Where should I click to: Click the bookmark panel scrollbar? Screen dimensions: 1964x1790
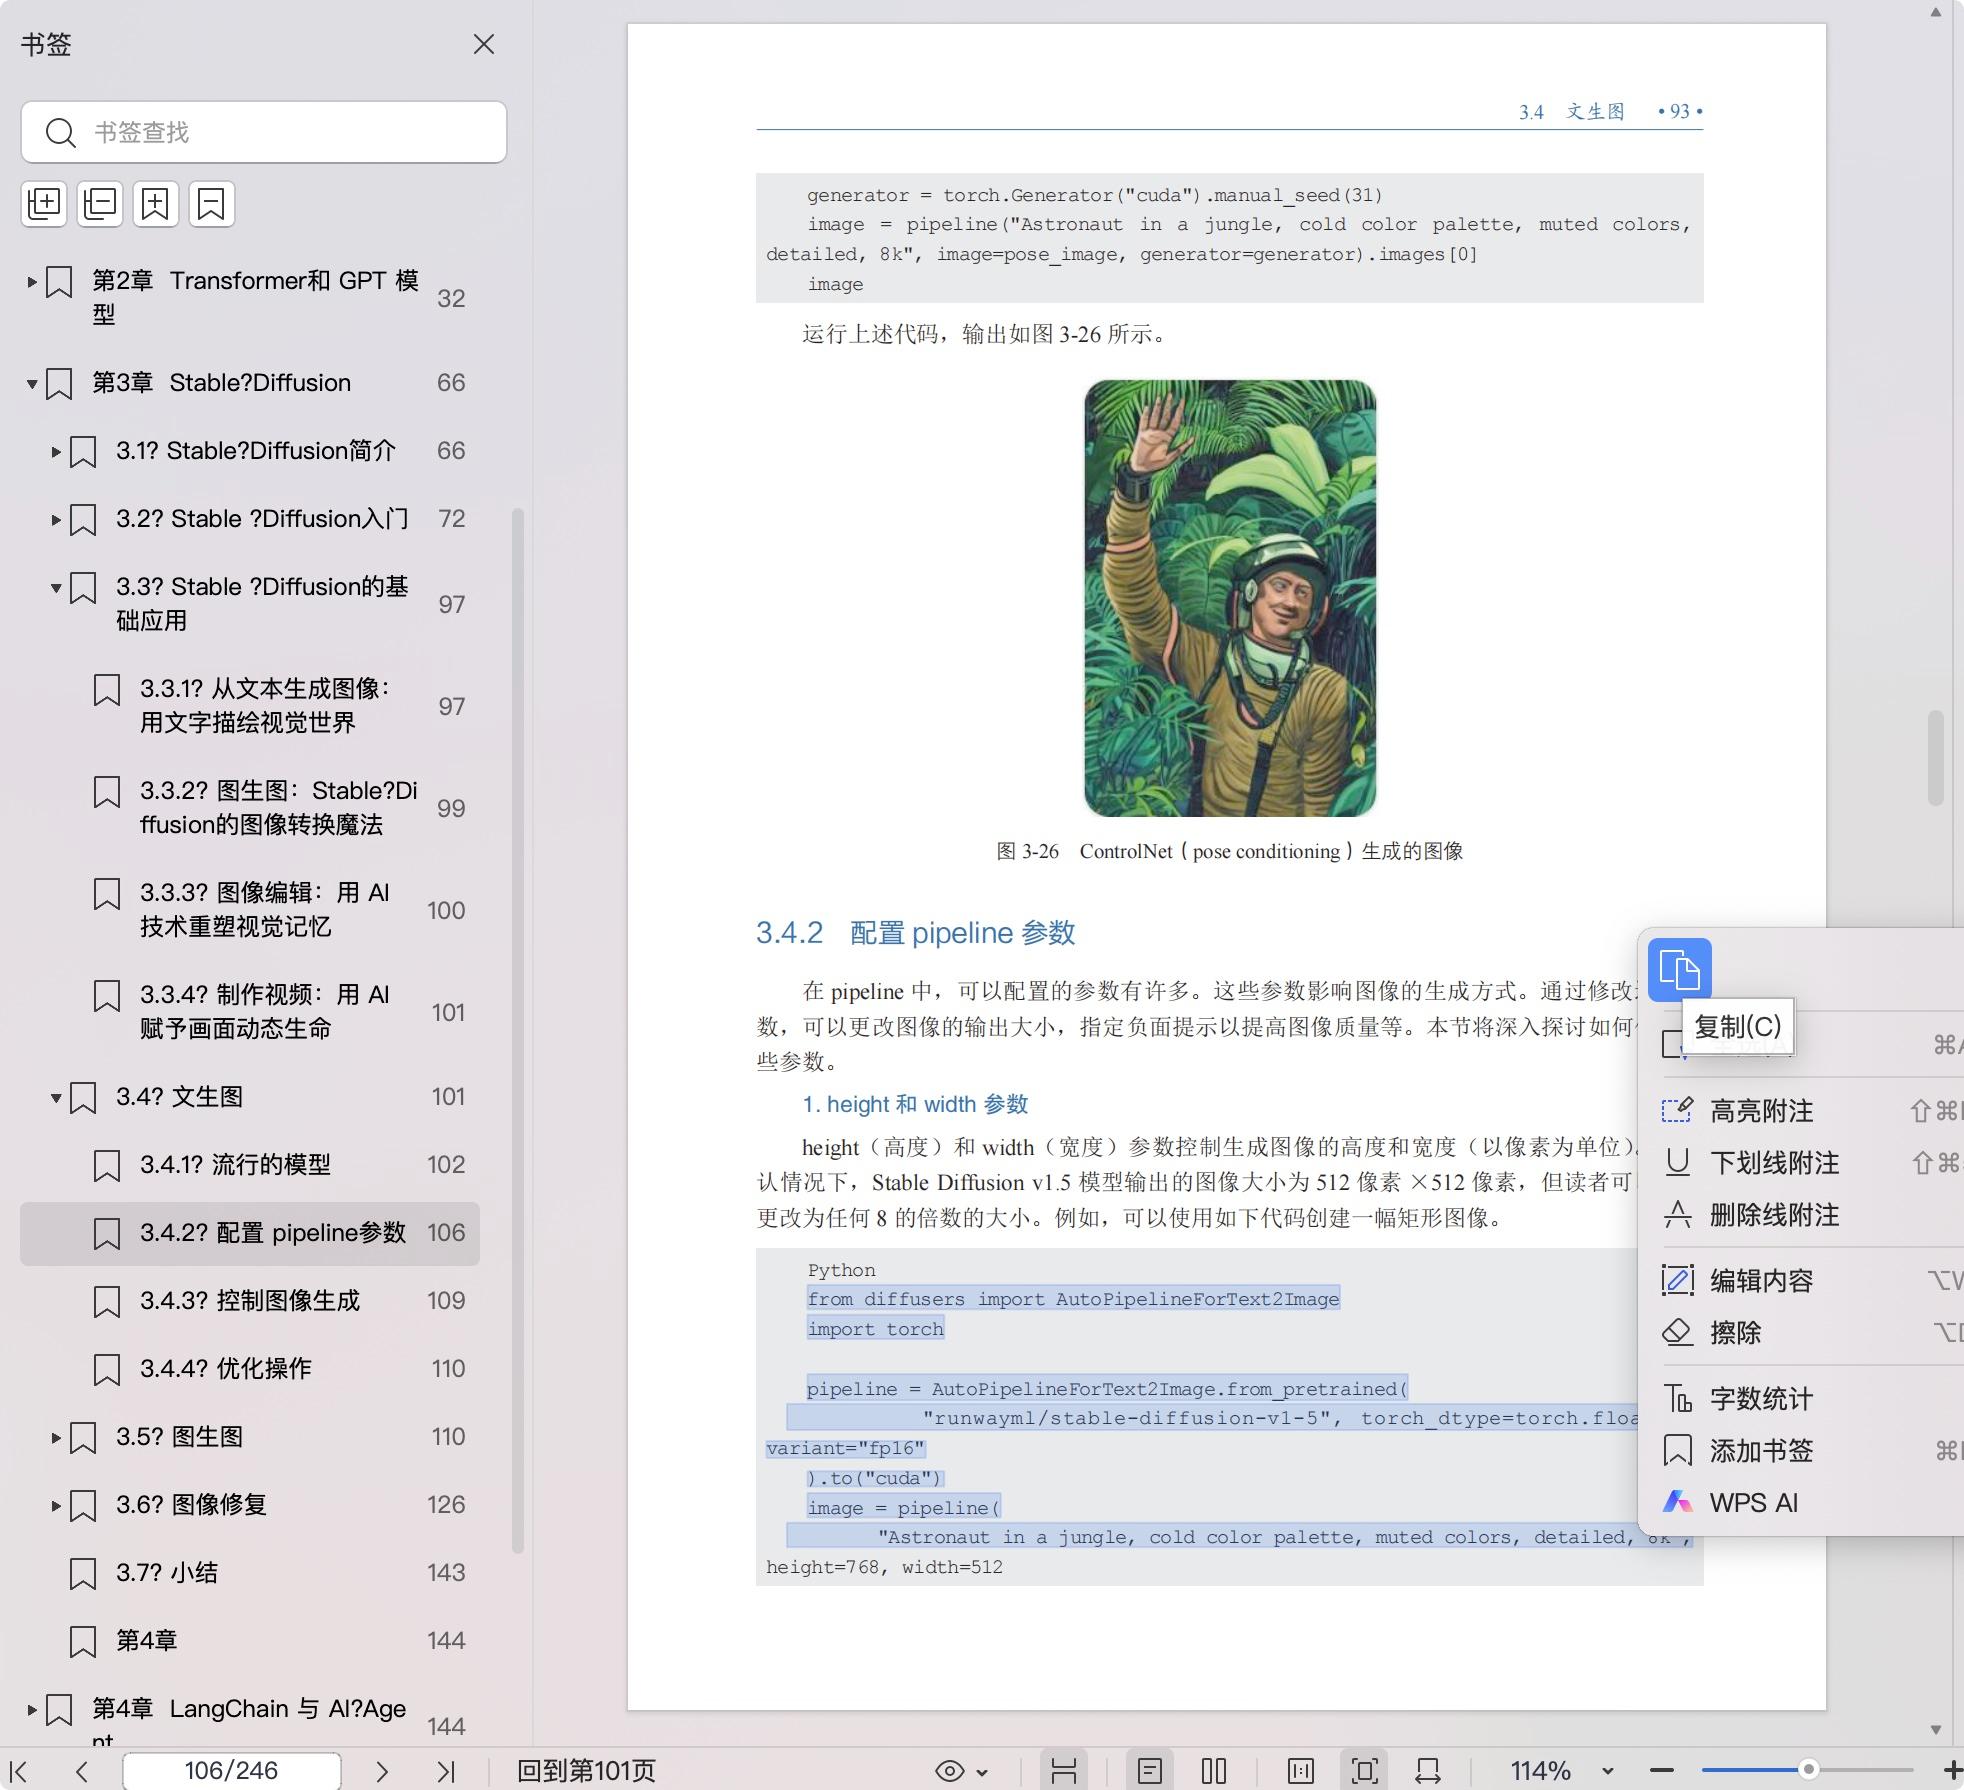click(x=518, y=1030)
